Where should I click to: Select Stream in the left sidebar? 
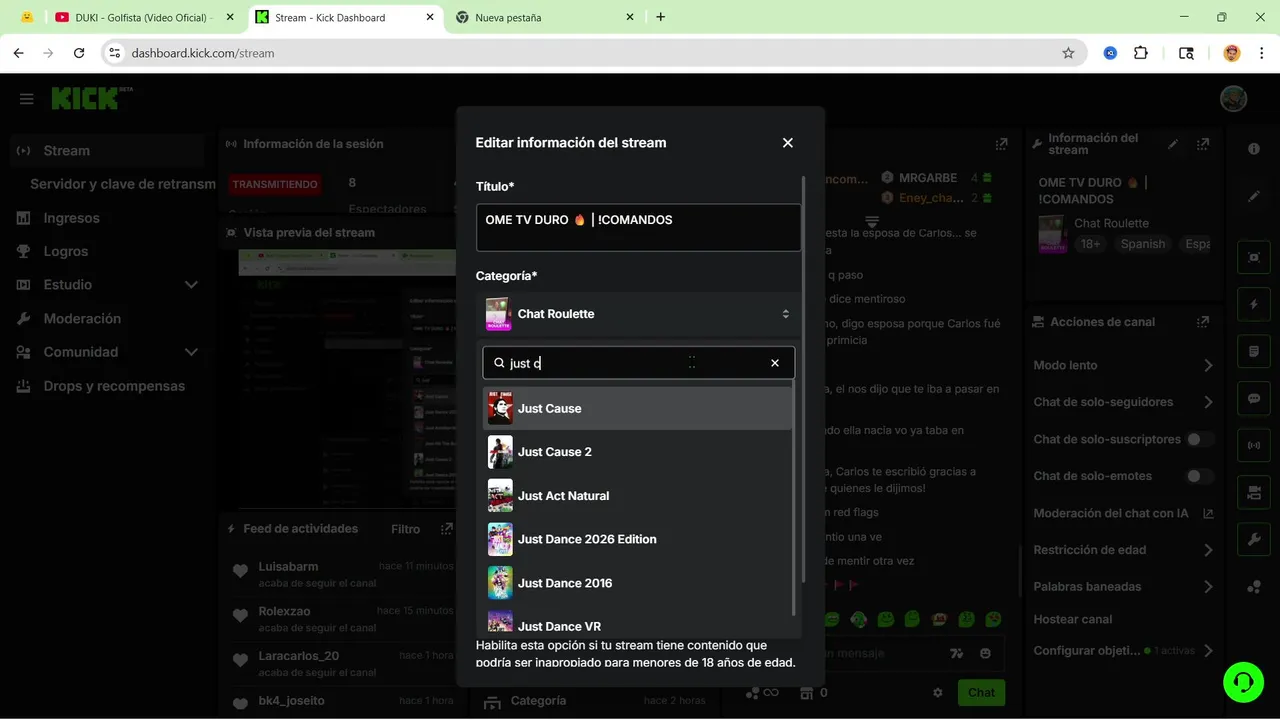(x=108, y=151)
